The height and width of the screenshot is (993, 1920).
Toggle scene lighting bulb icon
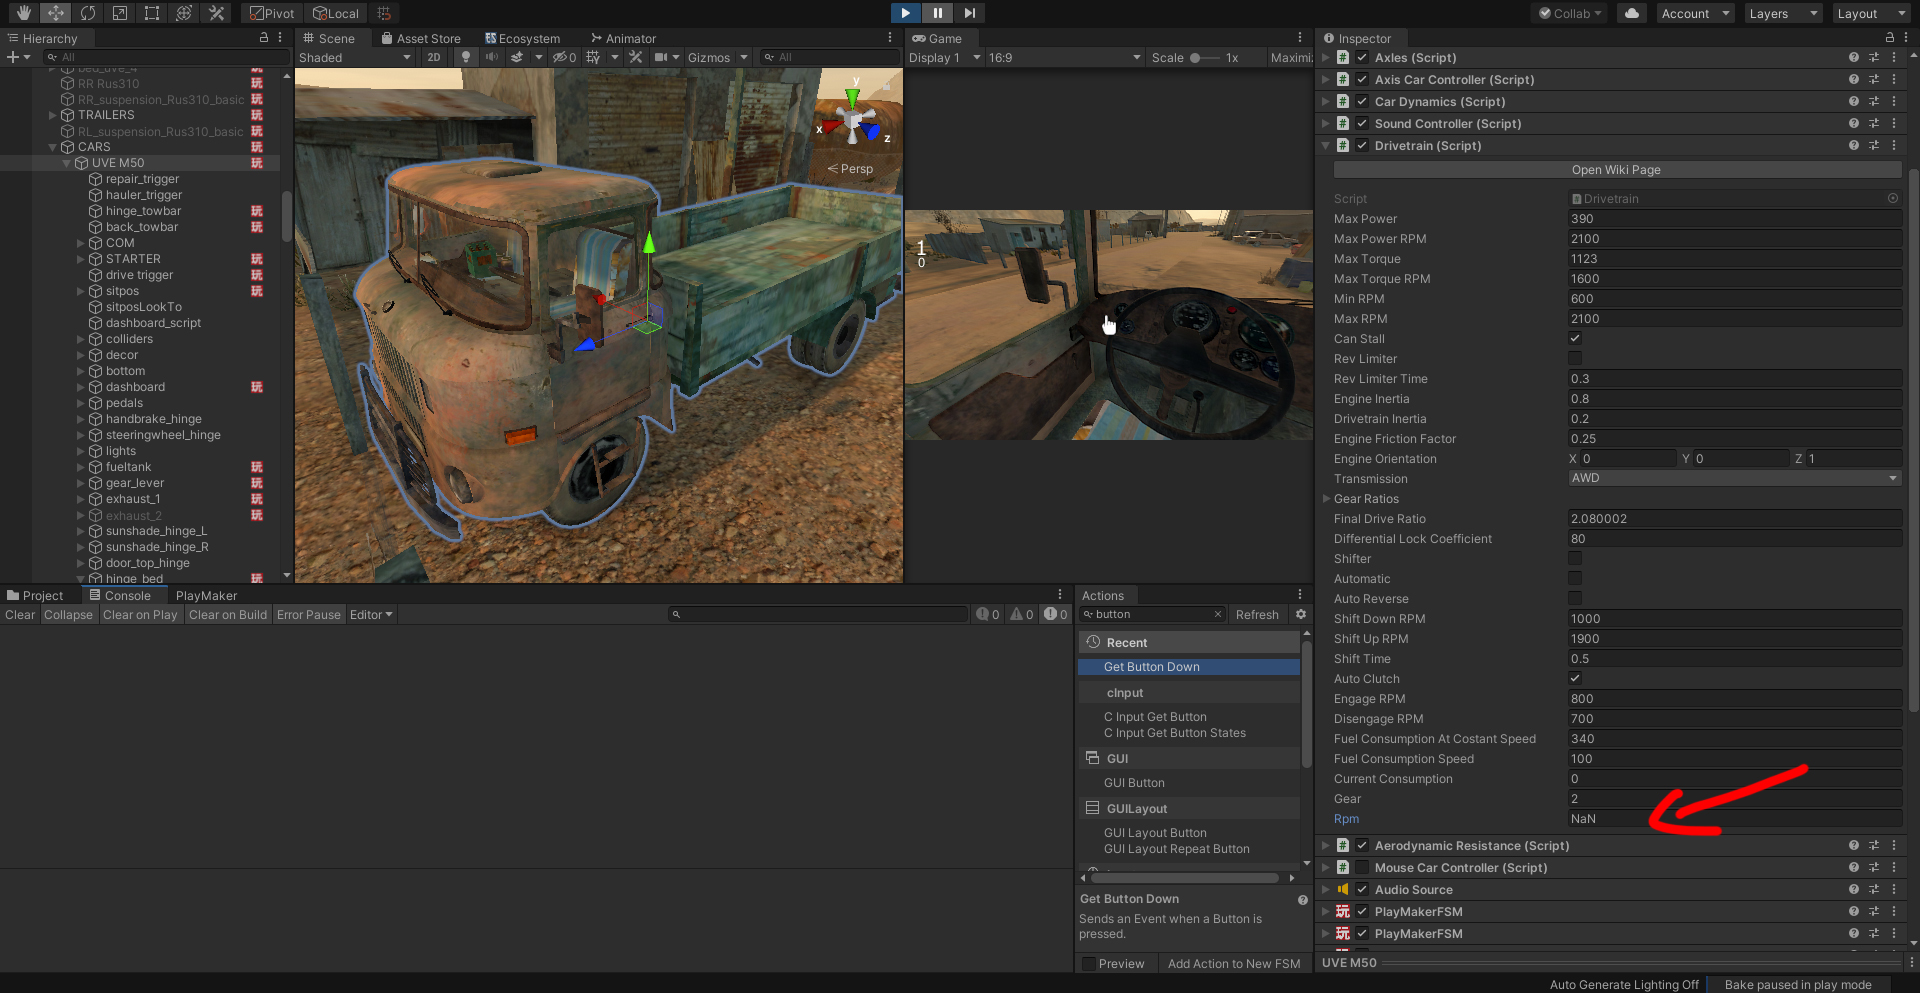point(465,57)
